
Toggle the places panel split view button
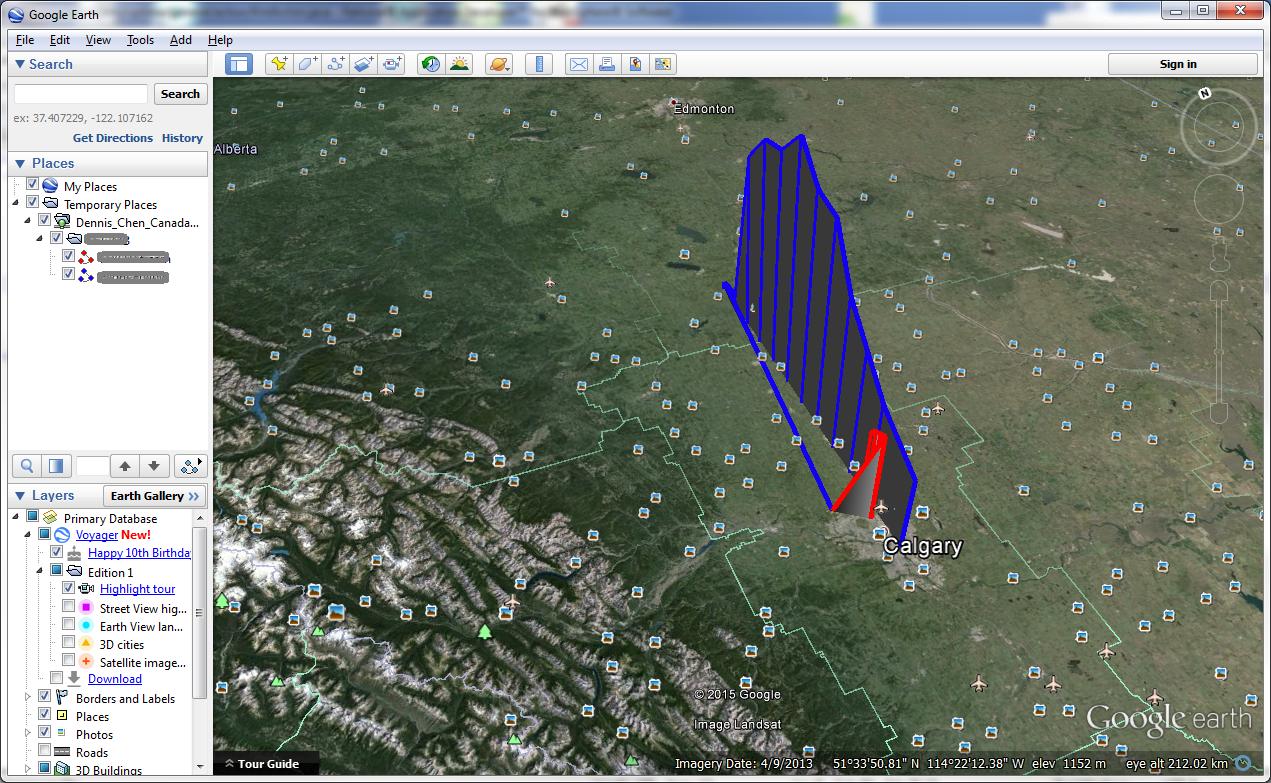[x=56, y=466]
